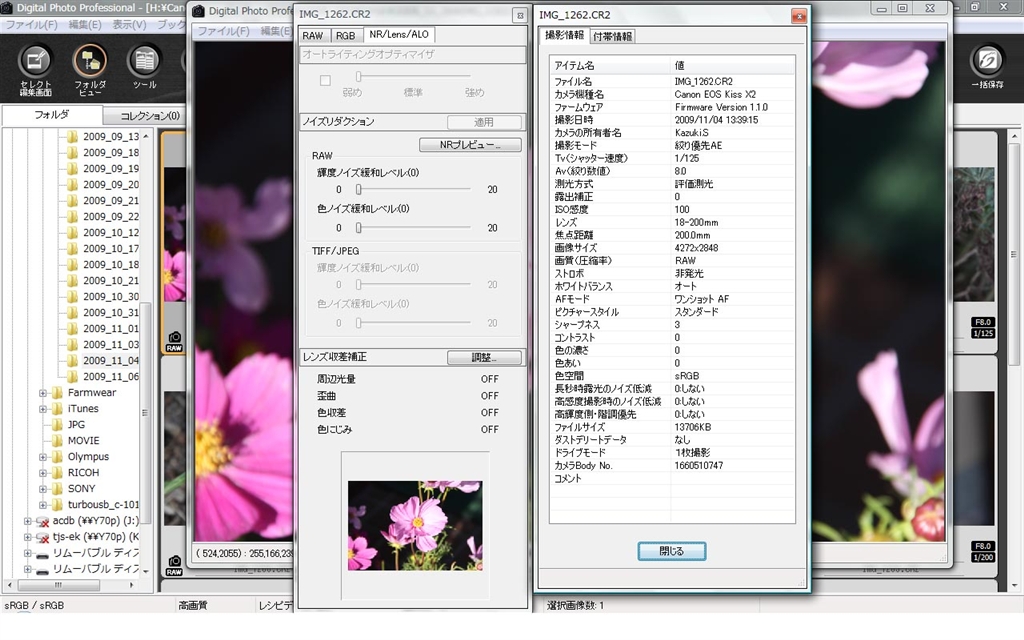Open the ツール toolbar icon
Screen dimensions: 1024x640
pos(144,61)
